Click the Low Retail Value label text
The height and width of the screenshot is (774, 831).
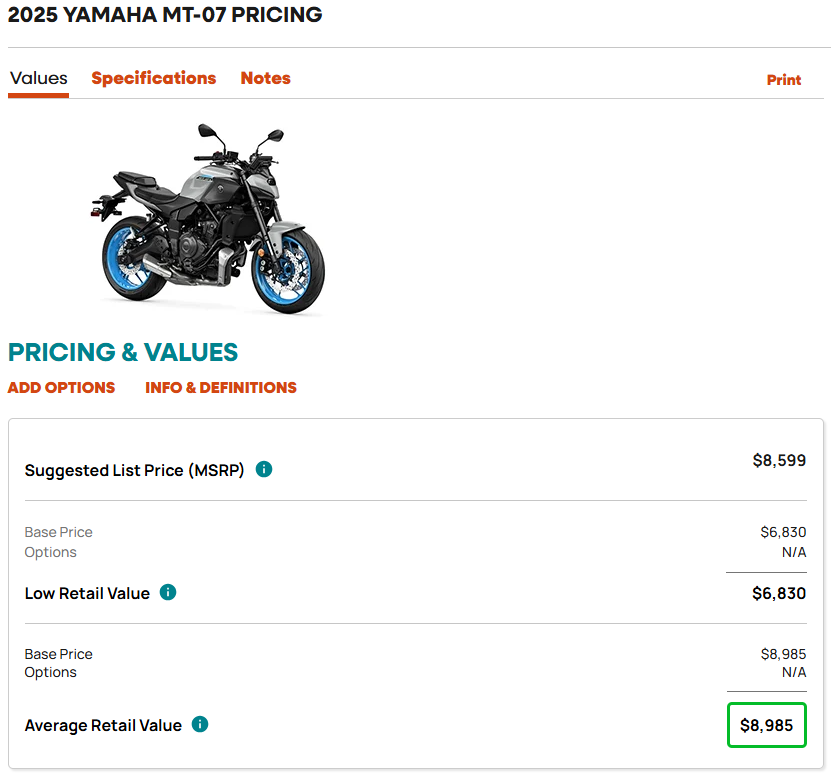[x=87, y=594]
